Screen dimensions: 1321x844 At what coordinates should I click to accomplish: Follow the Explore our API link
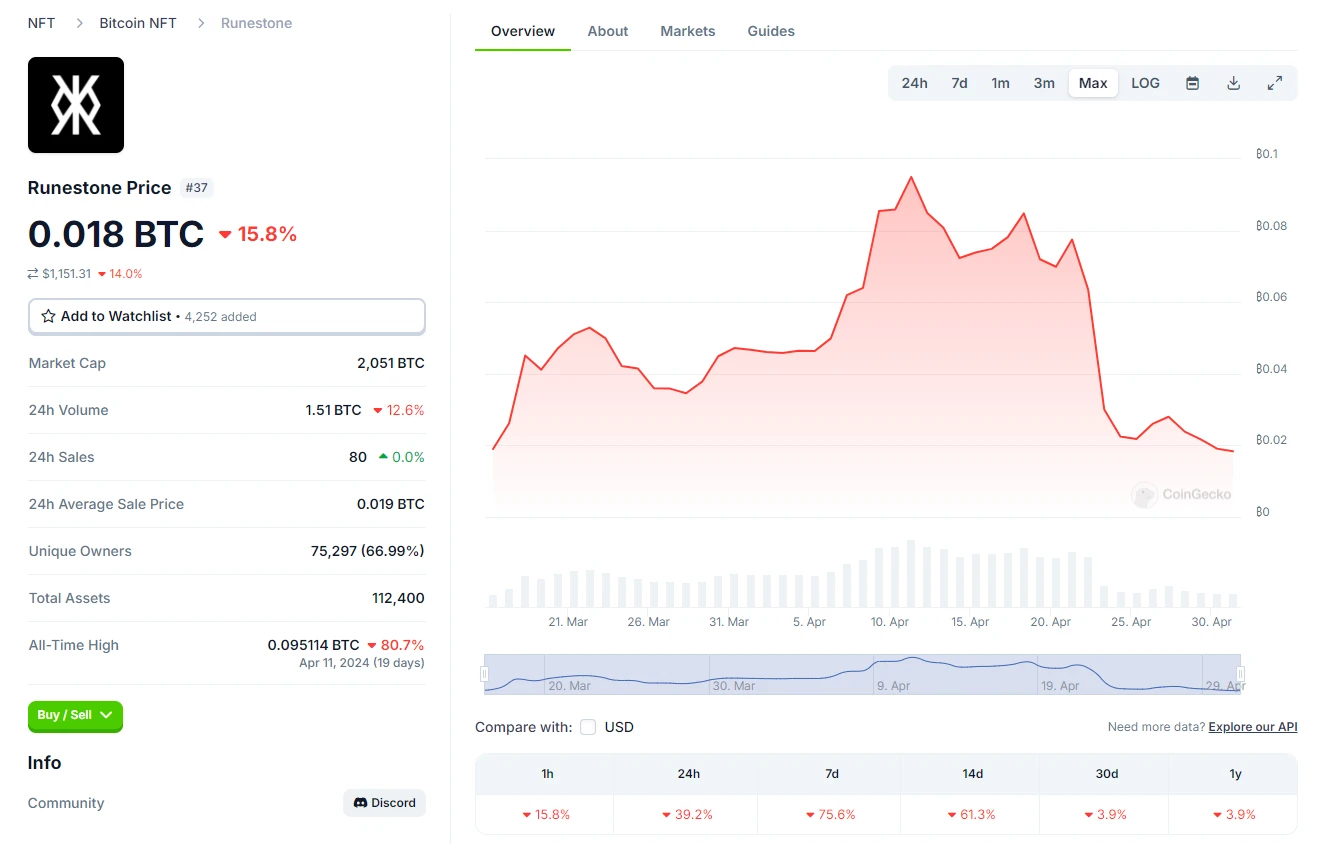[1252, 727]
